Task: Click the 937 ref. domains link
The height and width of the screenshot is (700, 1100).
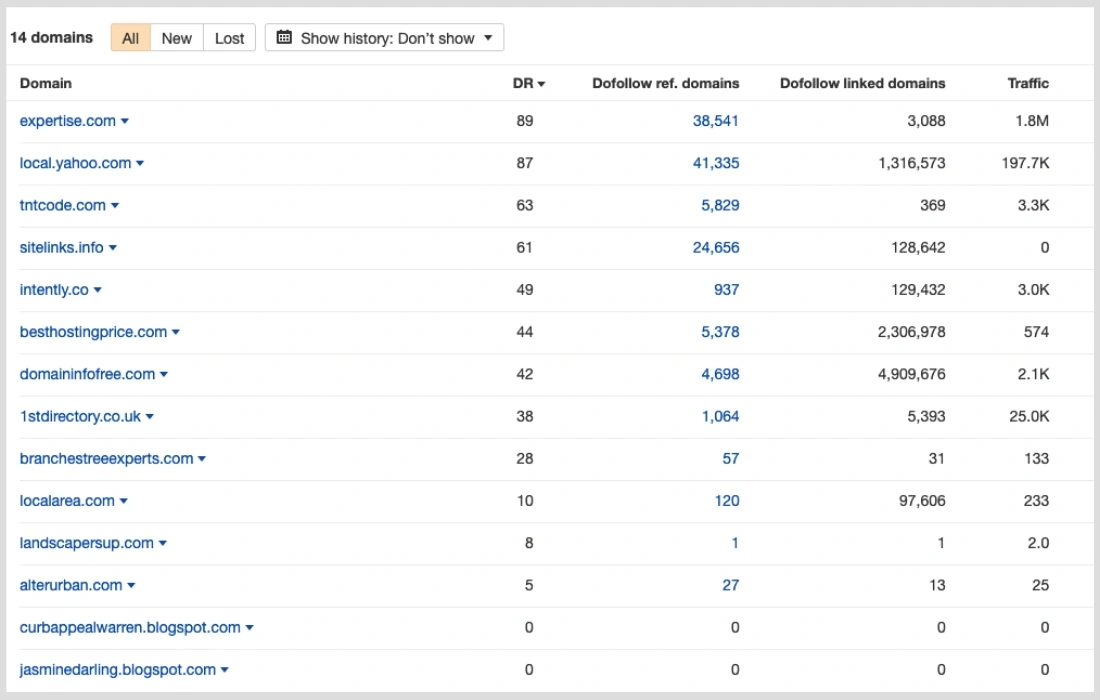Action: point(726,290)
